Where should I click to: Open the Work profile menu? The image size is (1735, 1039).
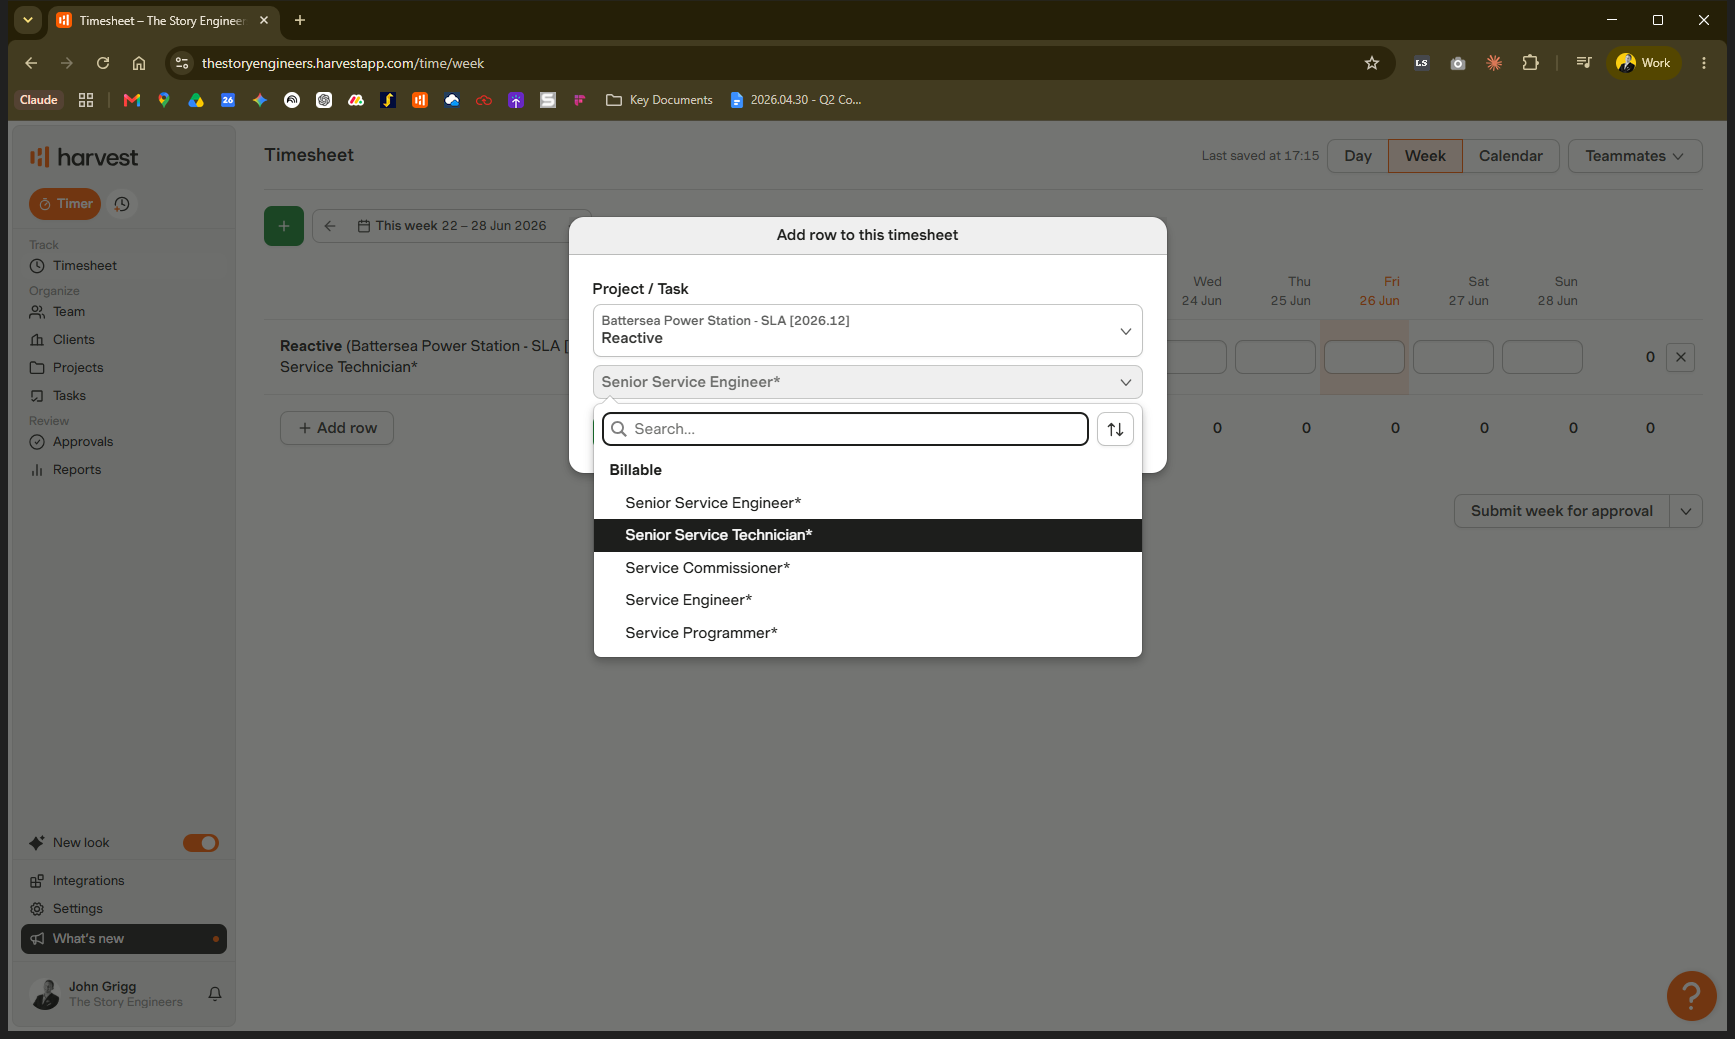coord(1643,63)
